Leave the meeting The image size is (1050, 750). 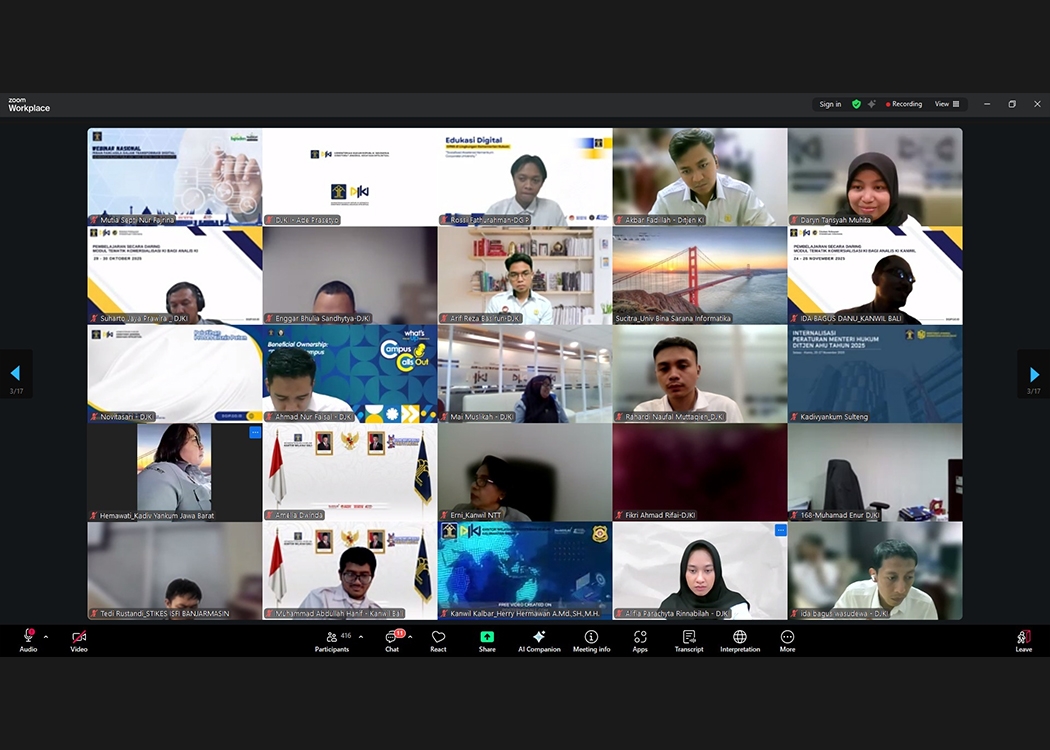tap(1023, 640)
